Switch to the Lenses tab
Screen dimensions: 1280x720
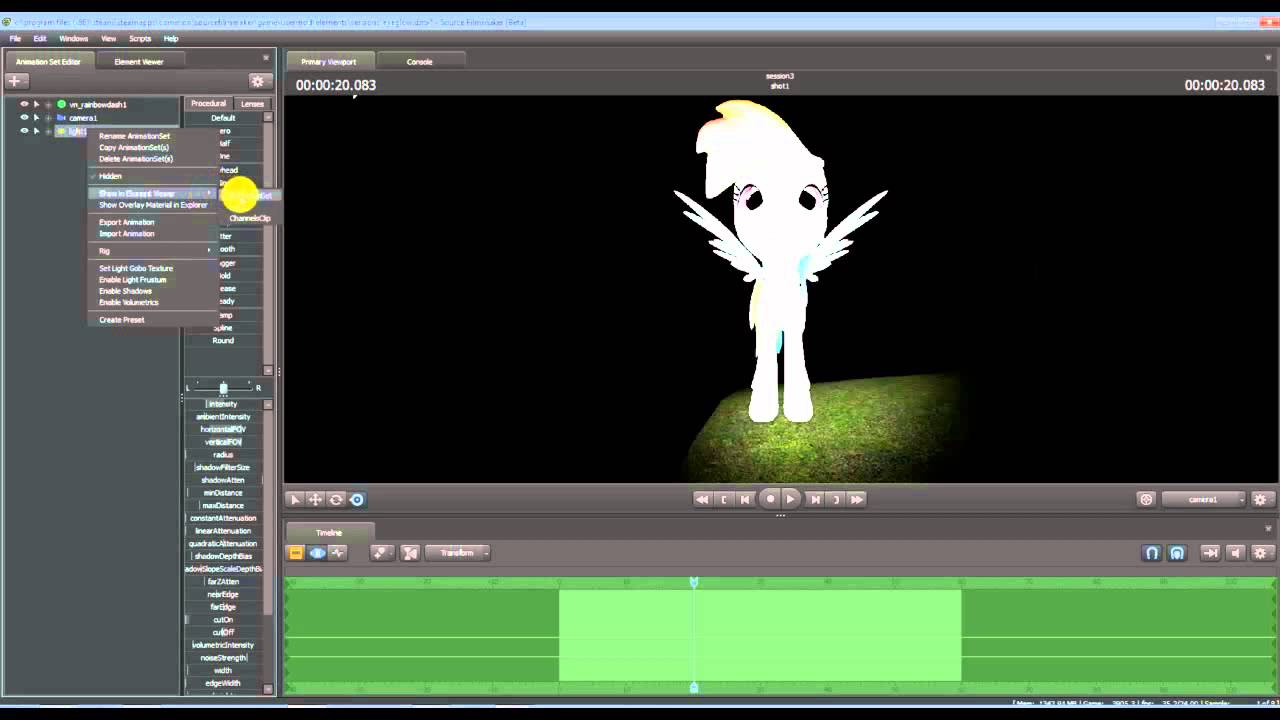pos(252,104)
